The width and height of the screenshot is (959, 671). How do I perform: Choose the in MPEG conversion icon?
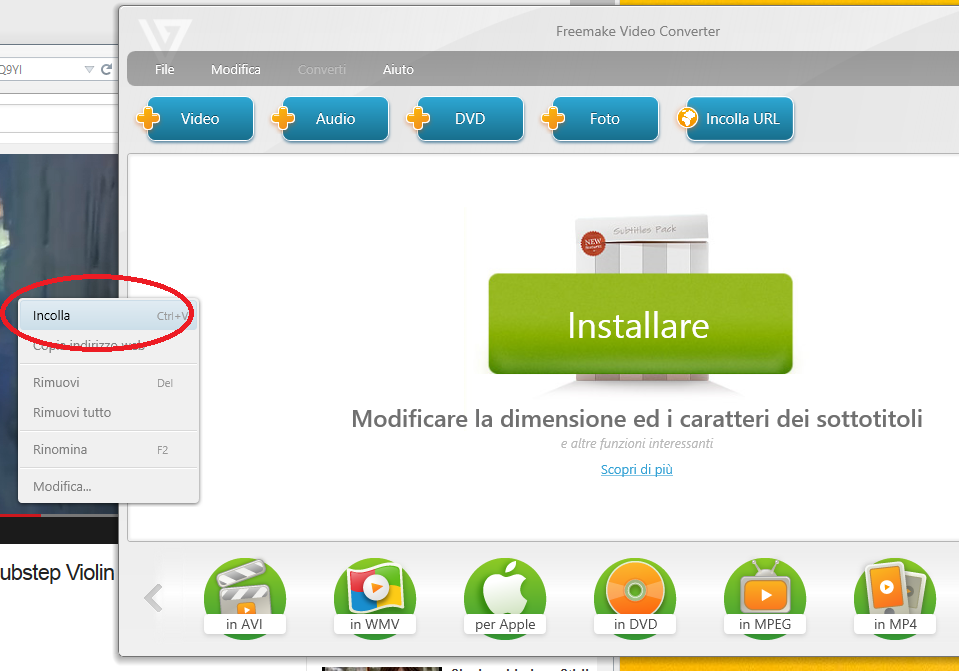tap(765, 598)
